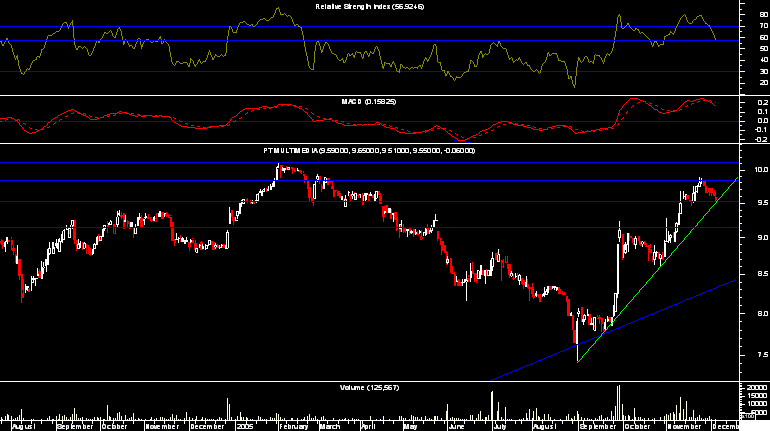Click the -0.1 label on MACD axis
This screenshot has height=431, width=770.
click(x=762, y=130)
